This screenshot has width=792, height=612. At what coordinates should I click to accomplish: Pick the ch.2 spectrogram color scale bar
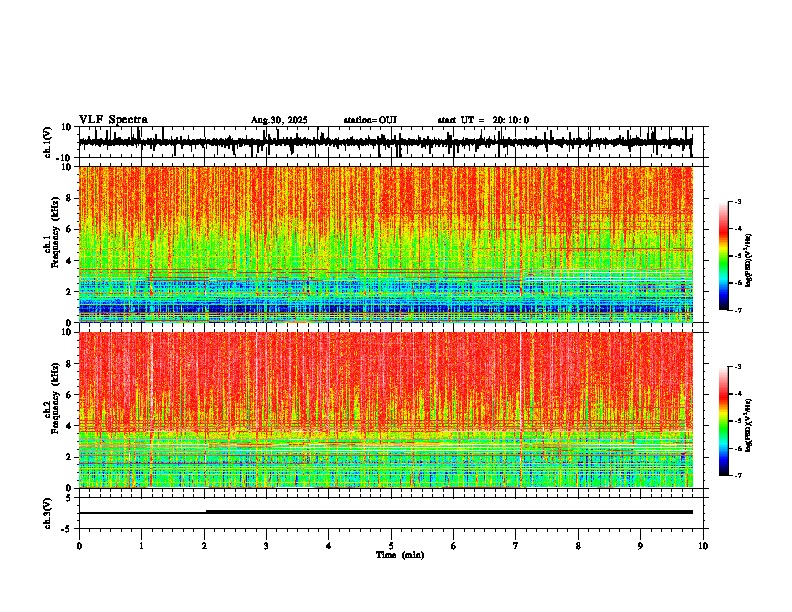(724, 421)
